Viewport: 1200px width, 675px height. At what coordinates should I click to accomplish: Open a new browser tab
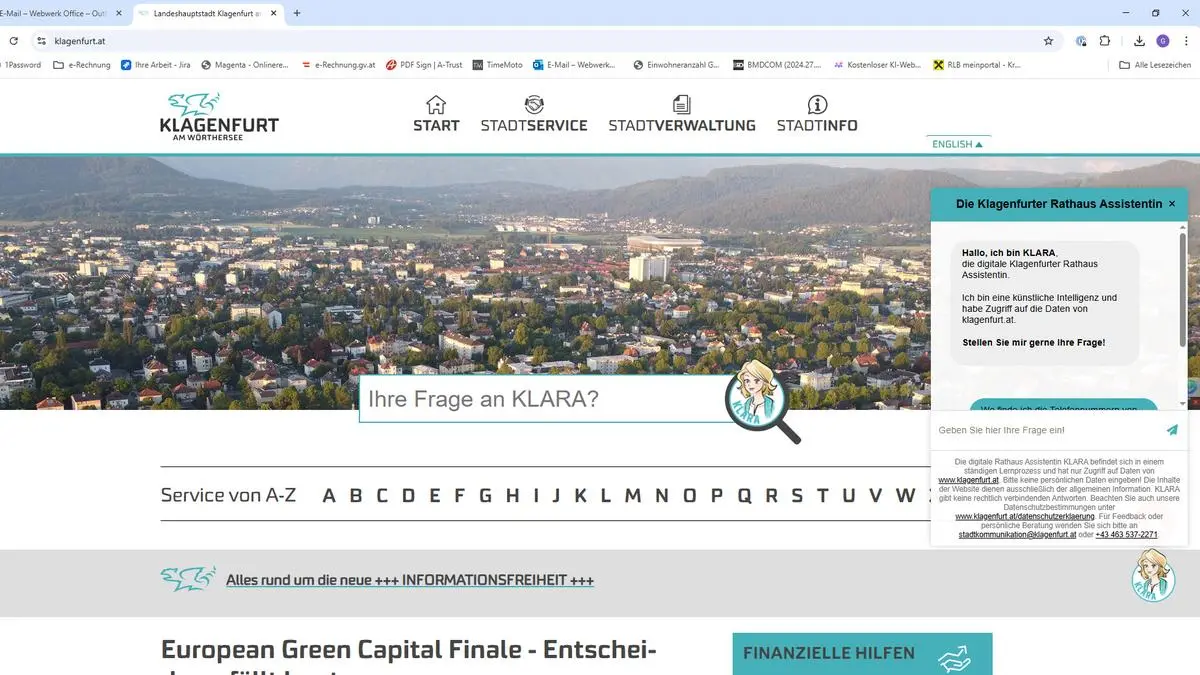pyautogui.click(x=297, y=13)
